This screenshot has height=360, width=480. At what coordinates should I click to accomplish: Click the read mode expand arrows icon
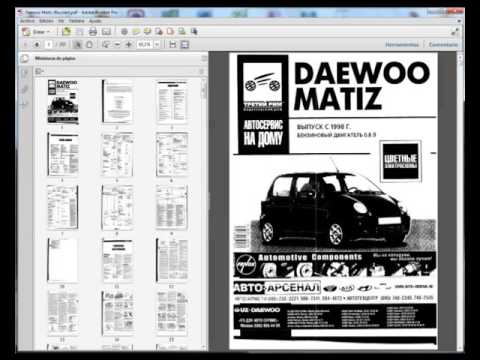455,32
